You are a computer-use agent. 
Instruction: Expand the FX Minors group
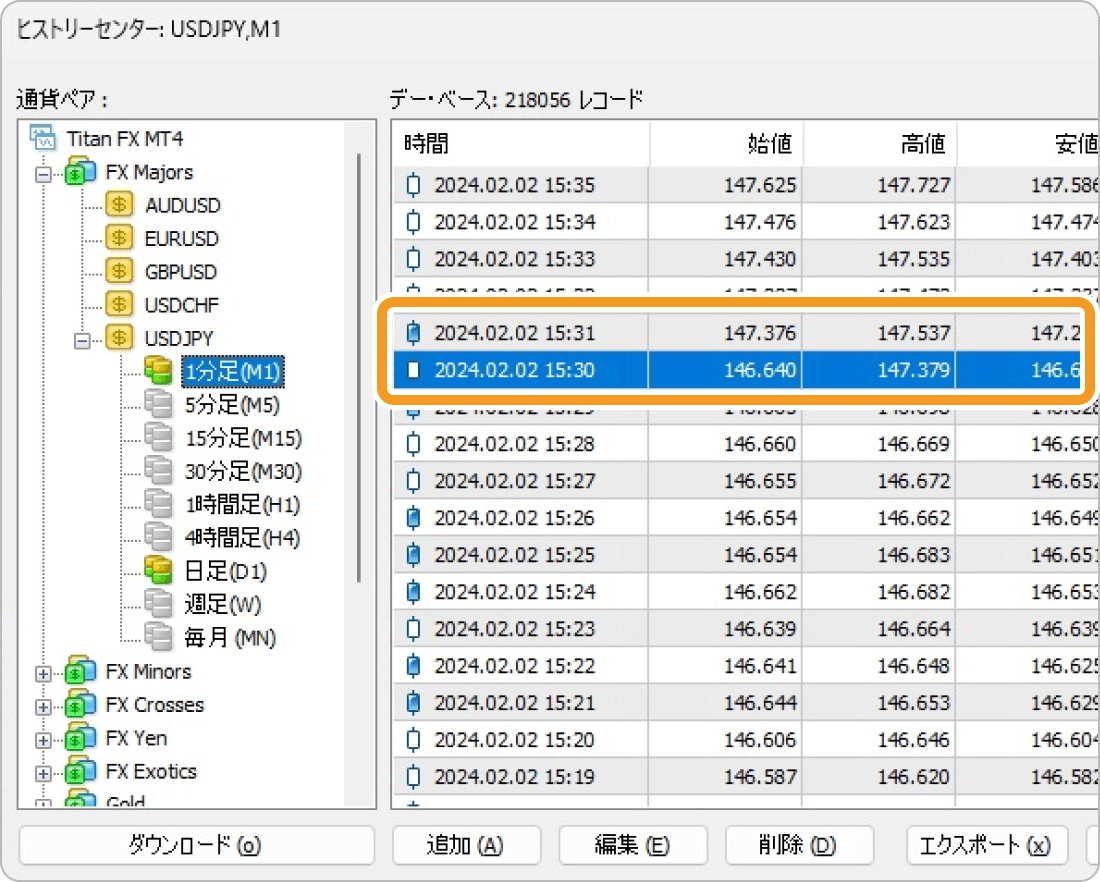coord(43,674)
